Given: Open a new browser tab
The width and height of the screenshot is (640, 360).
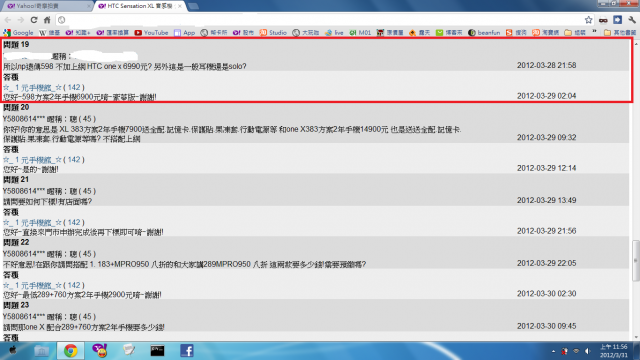Looking at the screenshot, I should coord(193,6).
